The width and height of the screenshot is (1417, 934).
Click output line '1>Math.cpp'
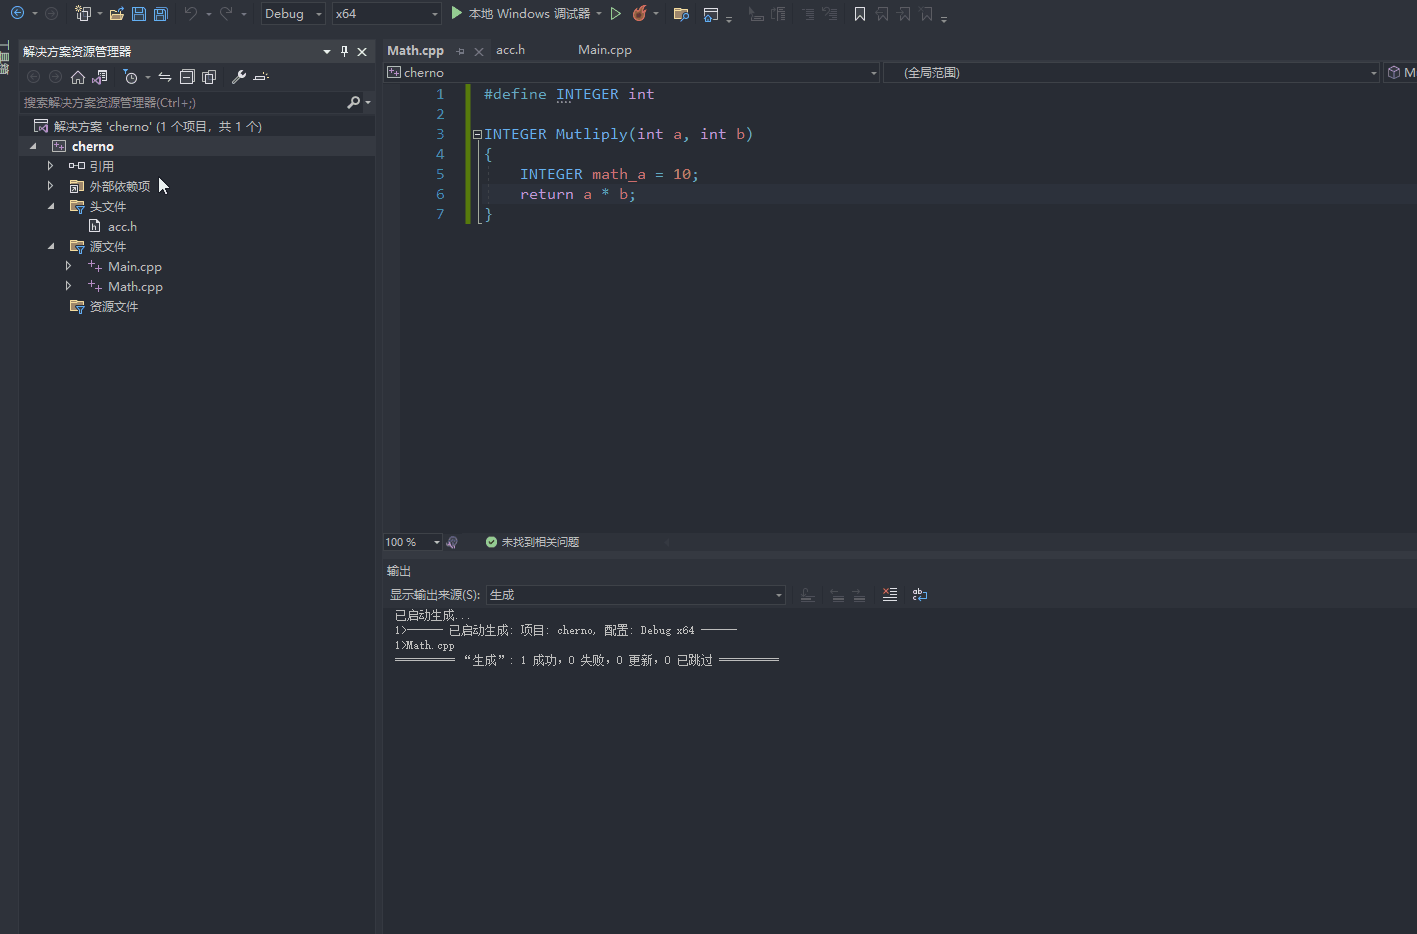click(425, 645)
